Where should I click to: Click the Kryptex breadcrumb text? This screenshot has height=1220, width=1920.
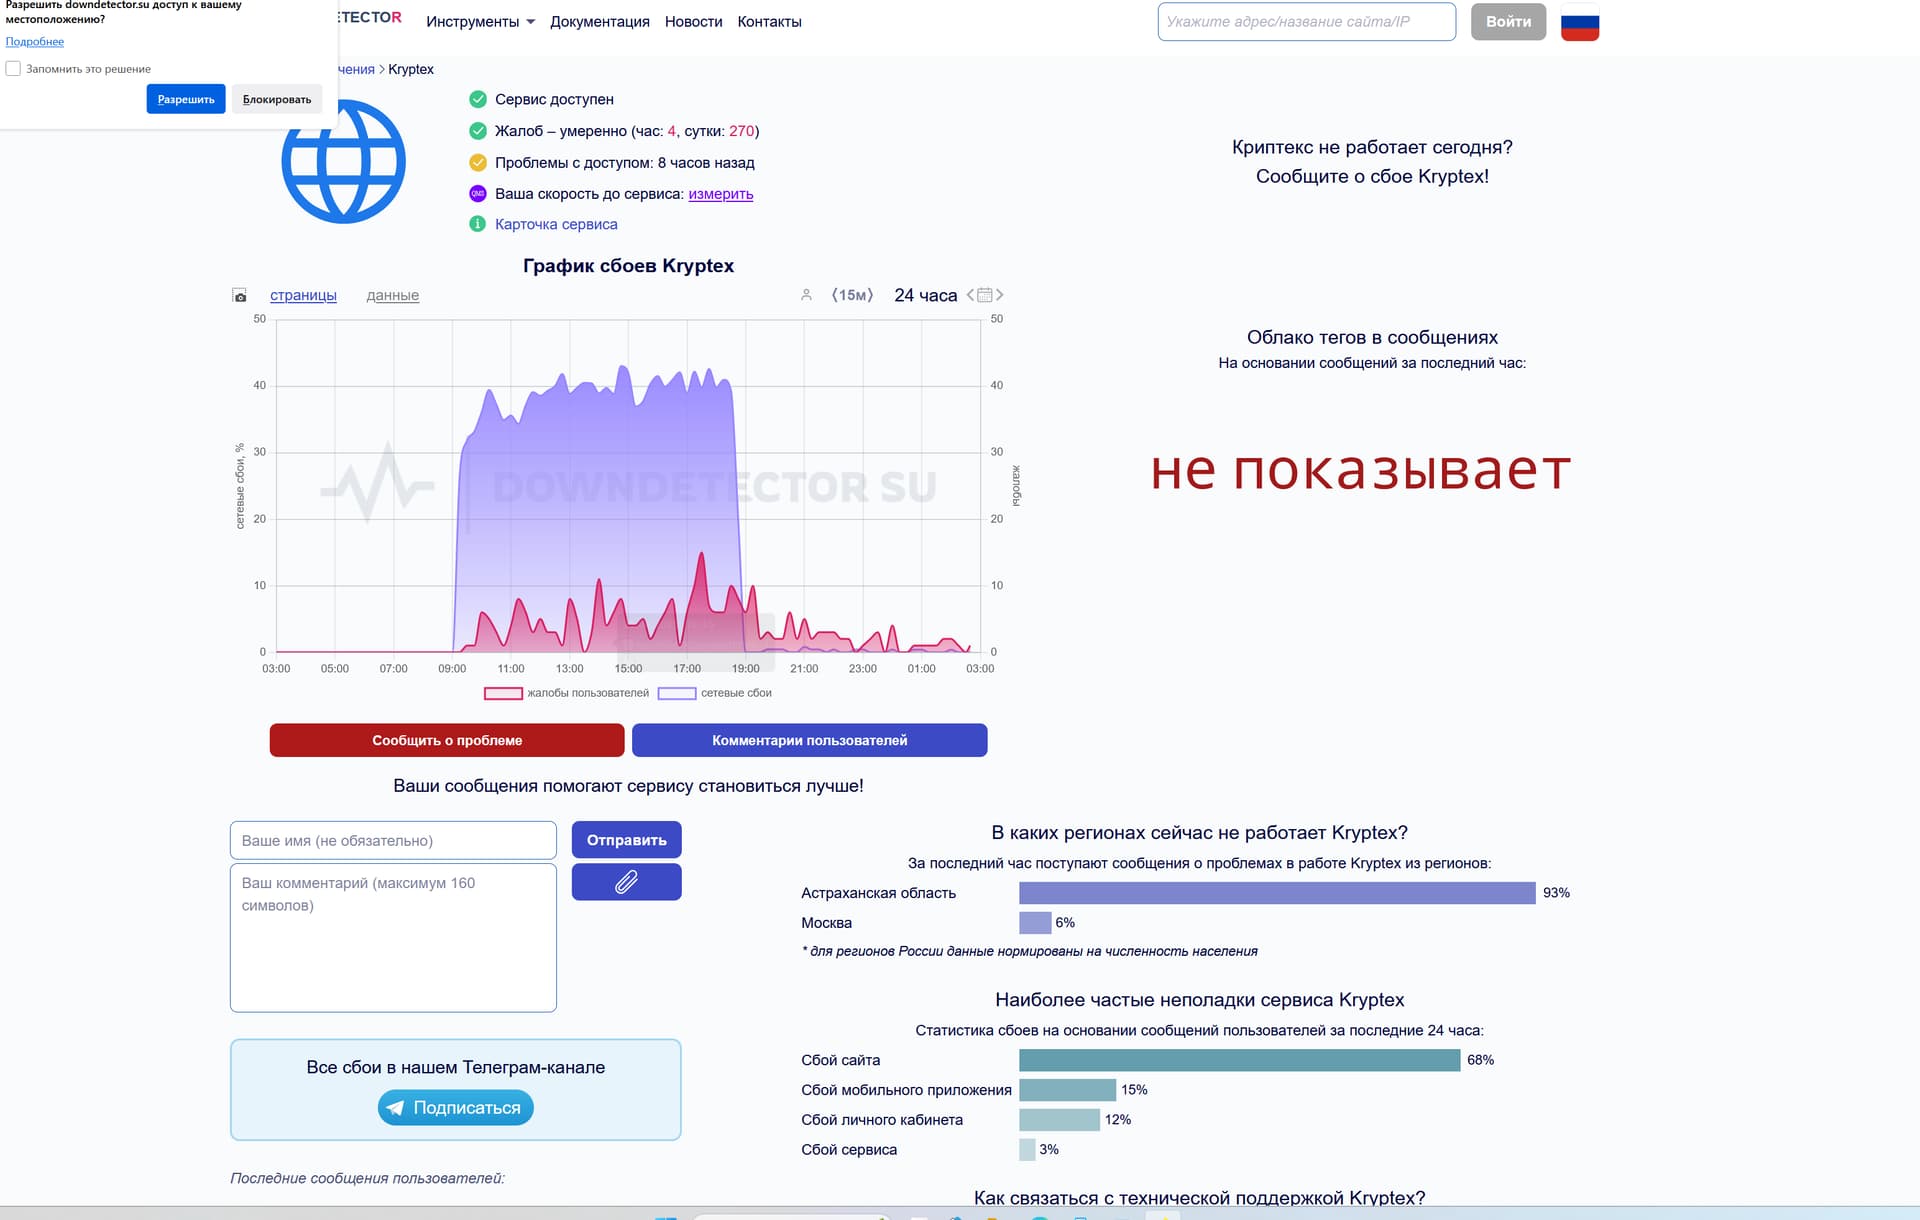pyautogui.click(x=411, y=69)
